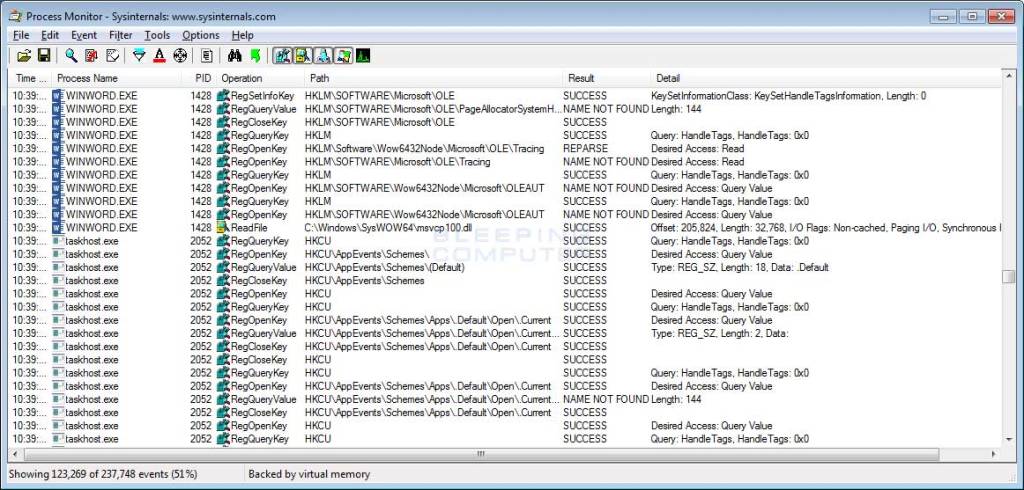Open the Options menu

coord(200,35)
